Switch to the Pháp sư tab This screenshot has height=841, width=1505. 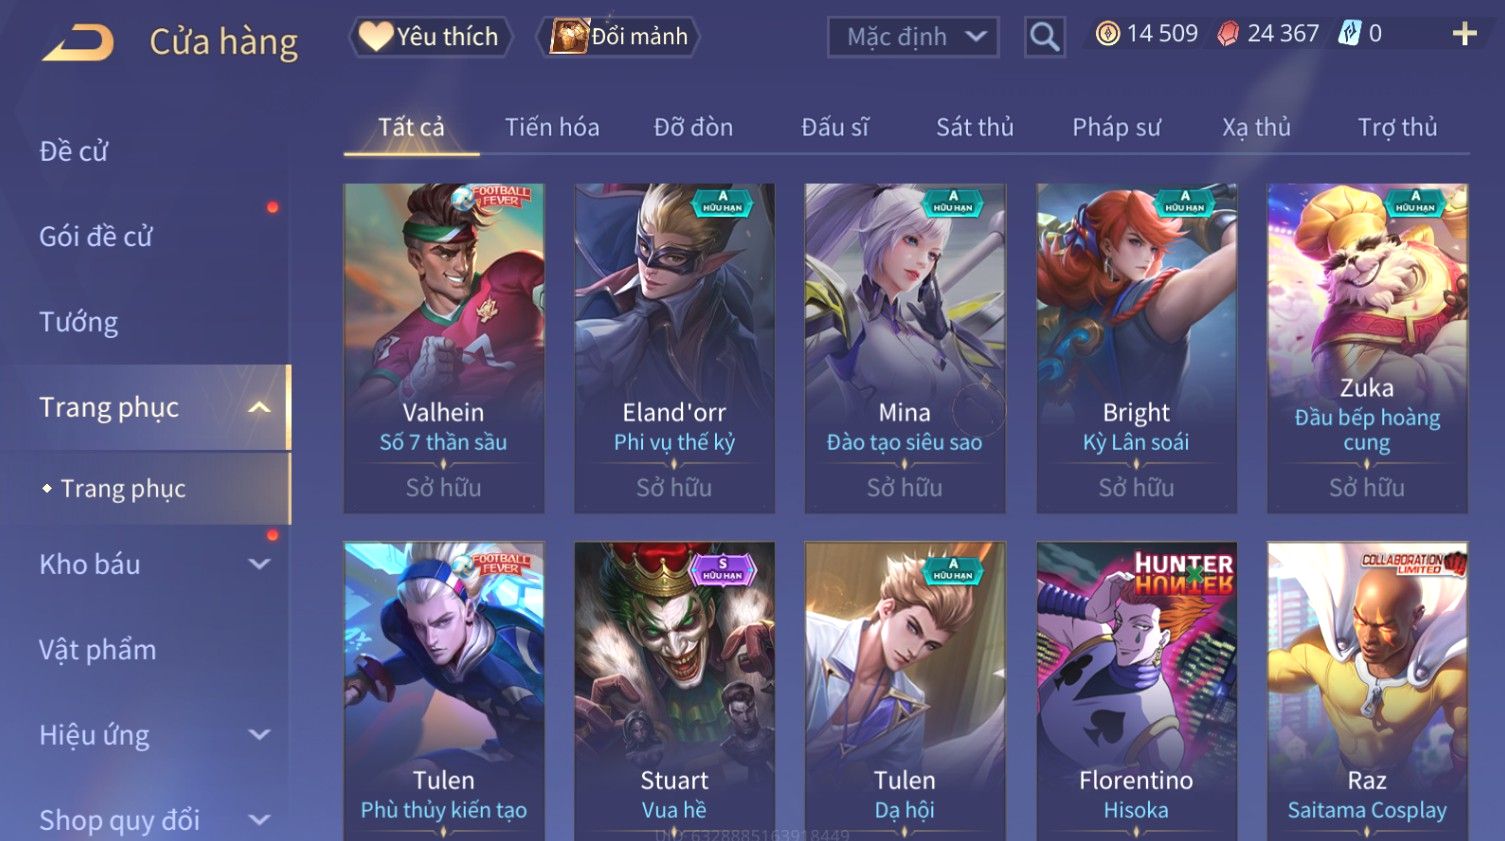click(1116, 127)
